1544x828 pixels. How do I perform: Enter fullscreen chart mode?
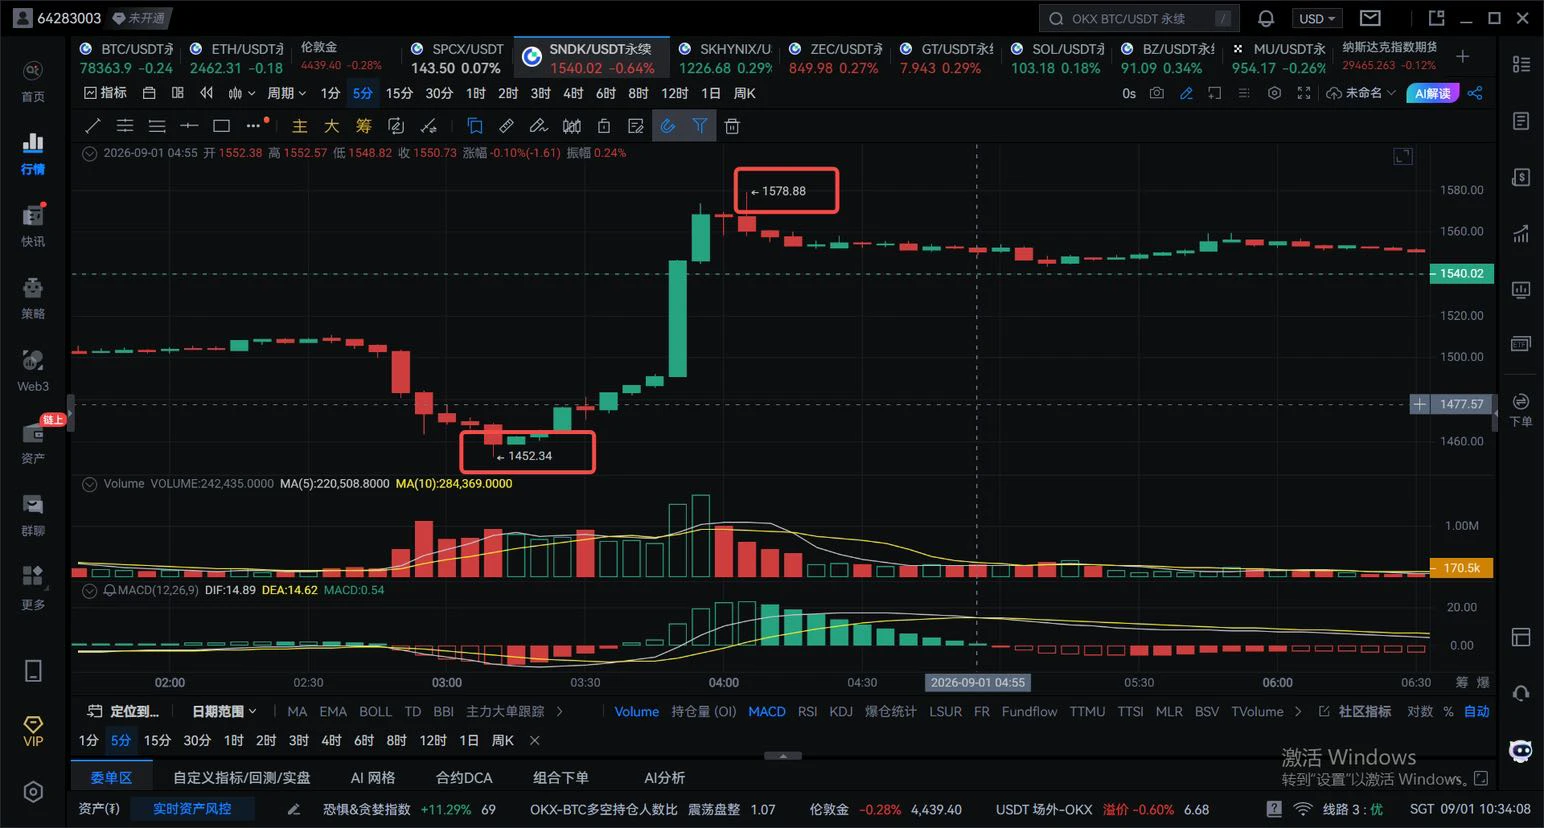[x=1303, y=93]
